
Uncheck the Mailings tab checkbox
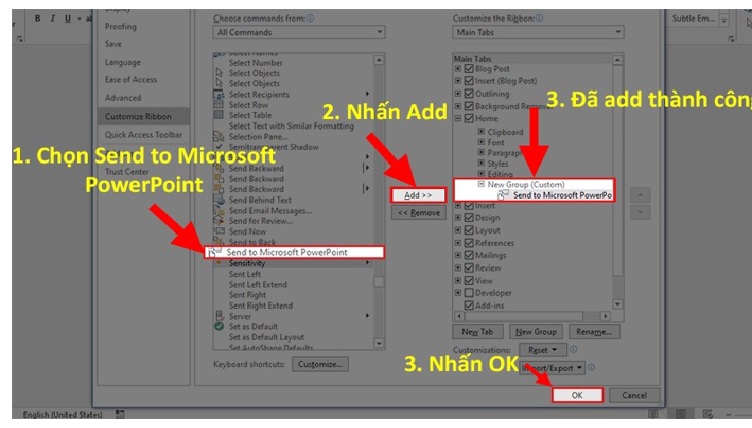point(470,255)
